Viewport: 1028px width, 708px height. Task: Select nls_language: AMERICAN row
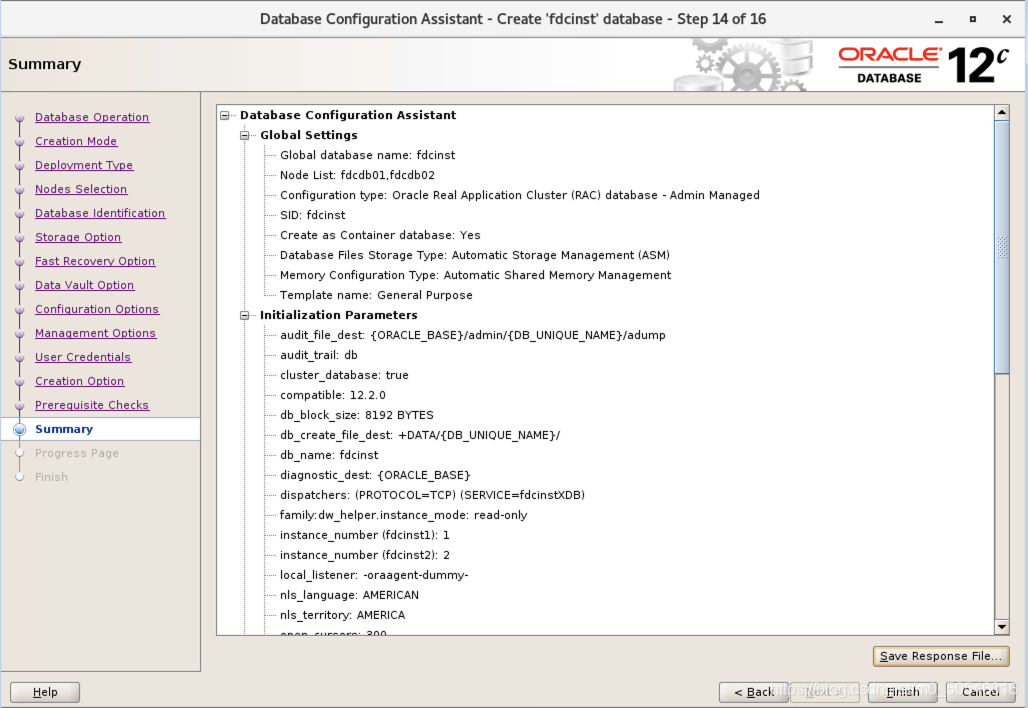click(x=349, y=595)
